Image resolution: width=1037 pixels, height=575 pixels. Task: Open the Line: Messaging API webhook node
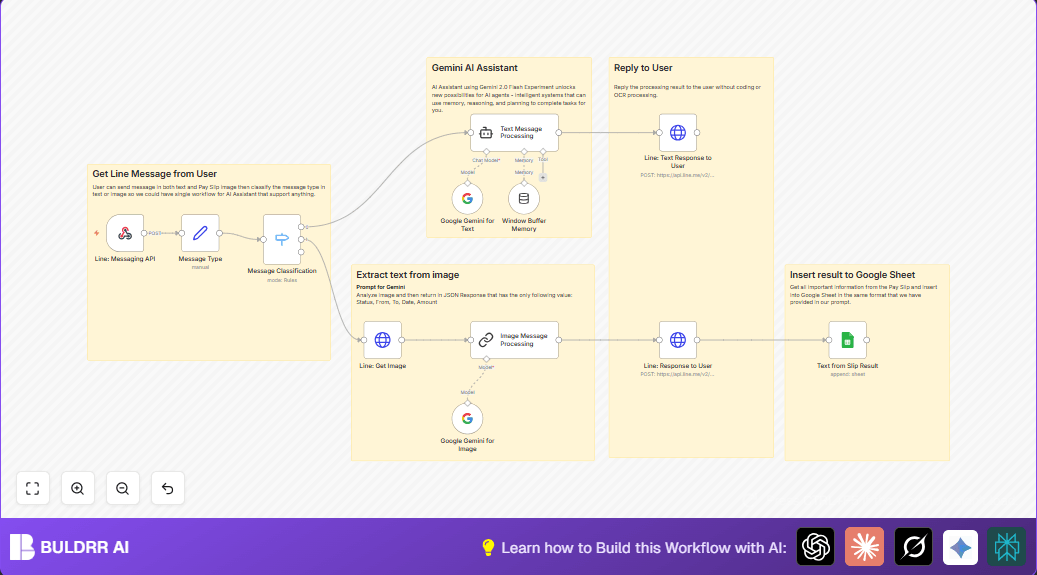coord(125,233)
